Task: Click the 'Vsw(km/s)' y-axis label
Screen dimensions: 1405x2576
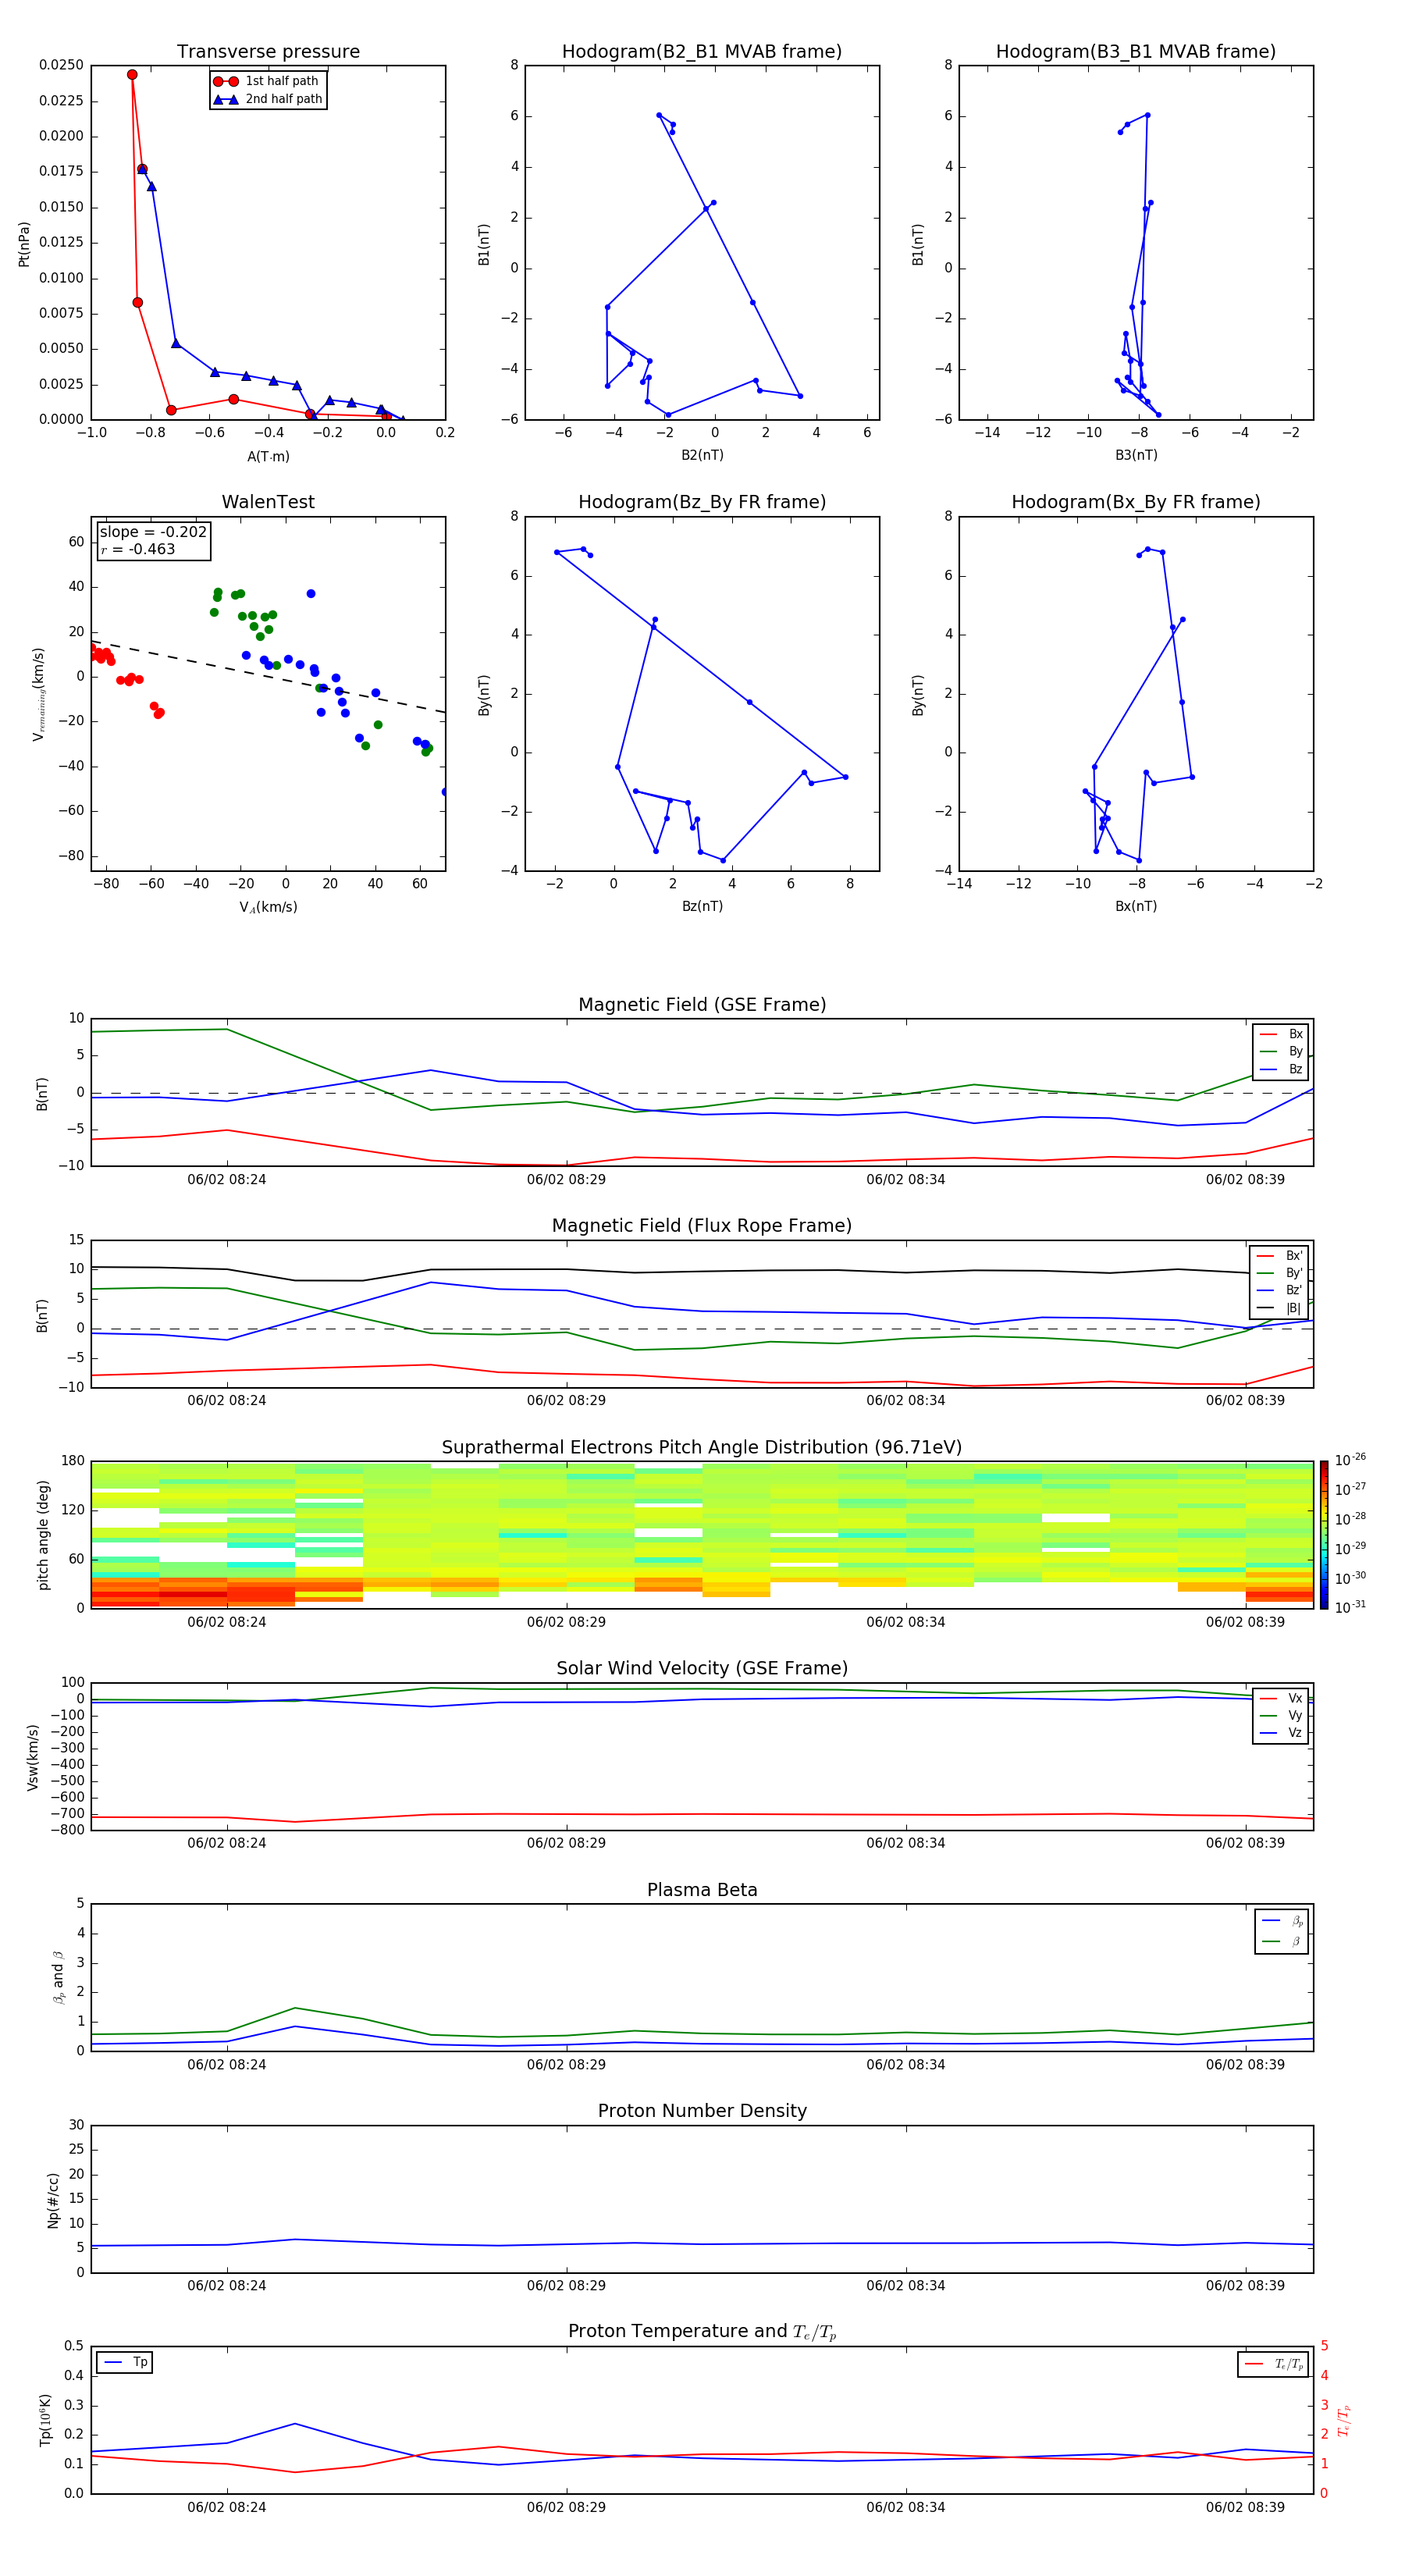Action: pos(33,1756)
